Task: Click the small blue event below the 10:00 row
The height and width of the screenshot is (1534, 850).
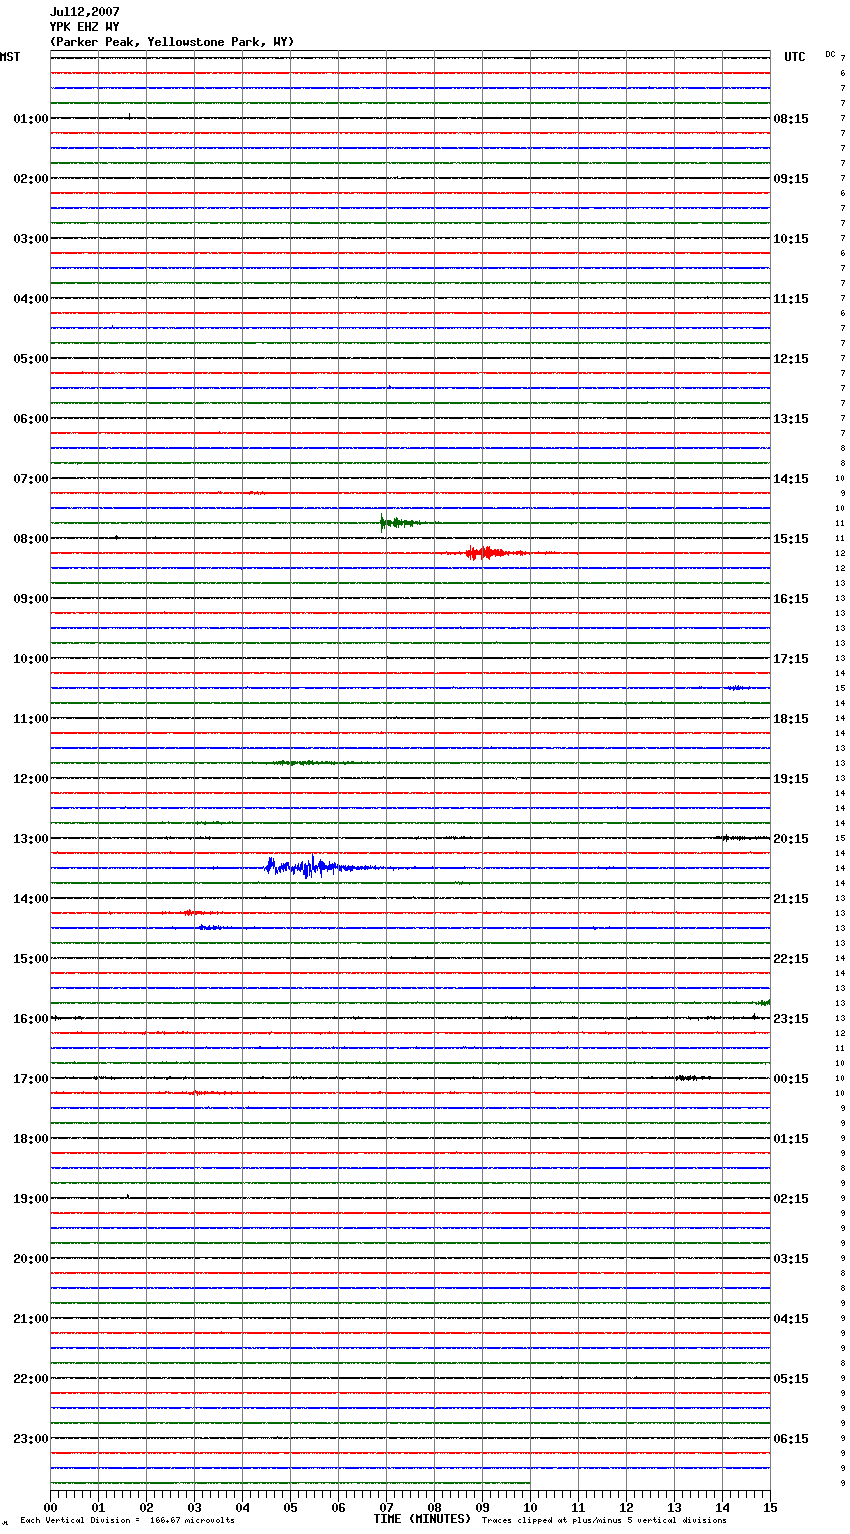Action: [x=738, y=688]
